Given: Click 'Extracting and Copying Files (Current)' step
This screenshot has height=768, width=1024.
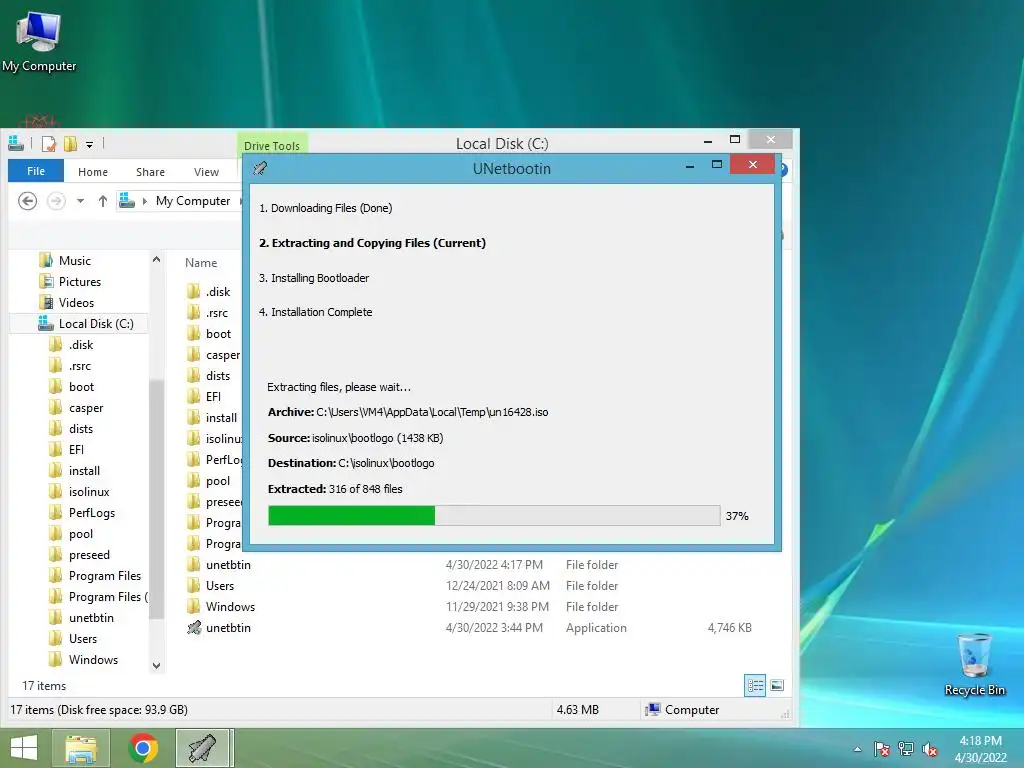Looking at the screenshot, I should point(372,243).
